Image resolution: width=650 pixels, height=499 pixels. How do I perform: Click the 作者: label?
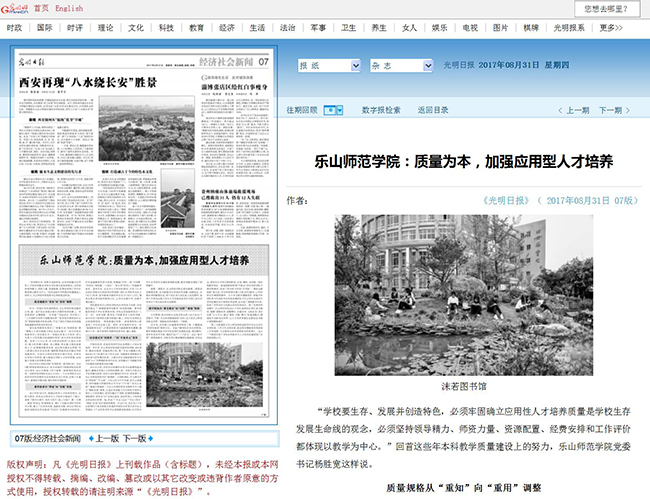pyautogui.click(x=297, y=201)
